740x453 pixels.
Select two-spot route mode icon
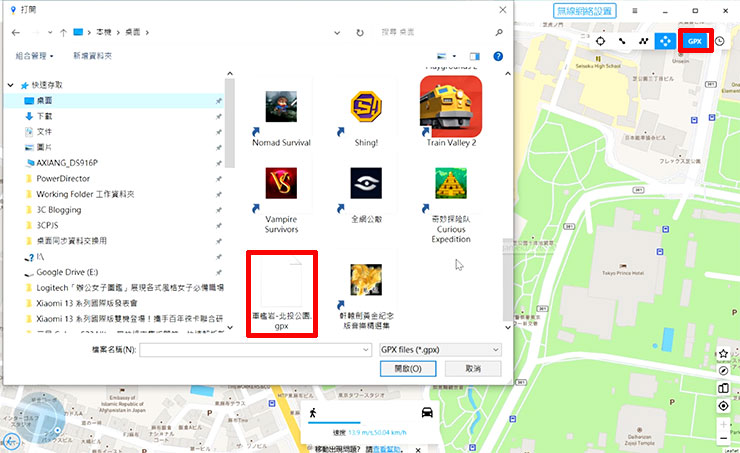(622, 41)
